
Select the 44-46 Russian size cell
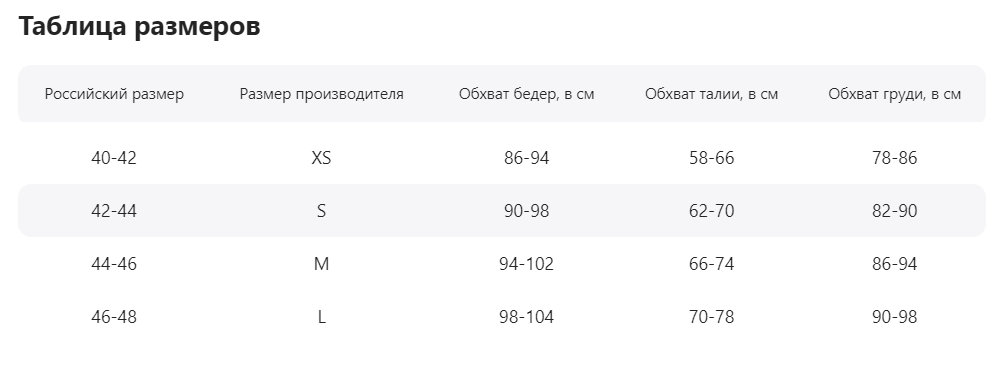coord(114,264)
